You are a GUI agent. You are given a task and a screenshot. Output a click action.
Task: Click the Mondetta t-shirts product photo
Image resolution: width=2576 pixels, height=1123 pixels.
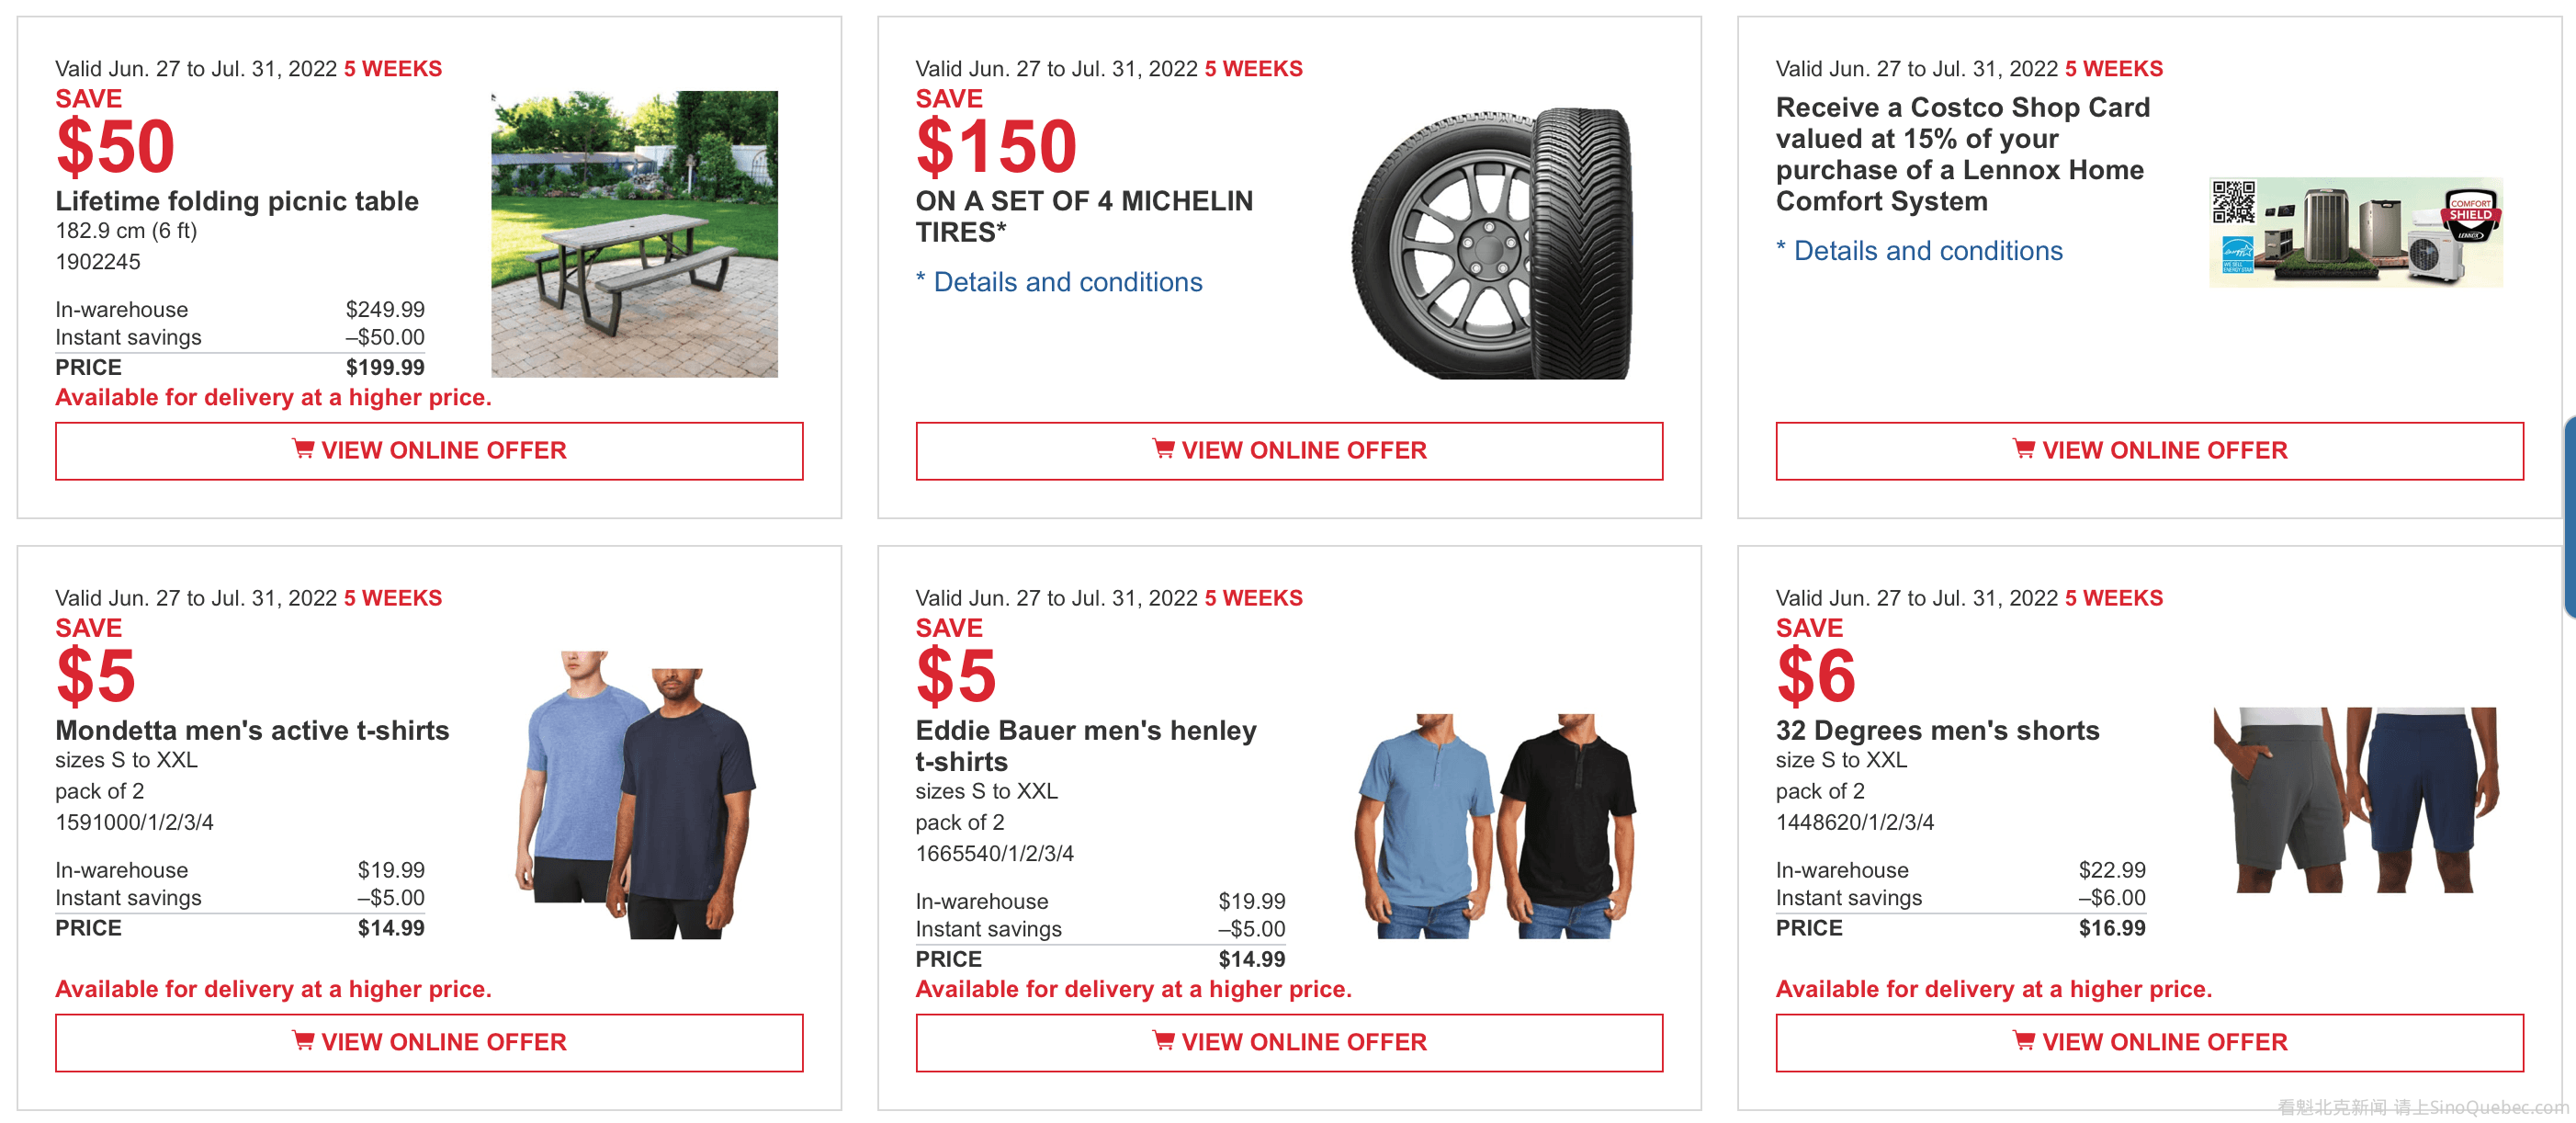637,795
